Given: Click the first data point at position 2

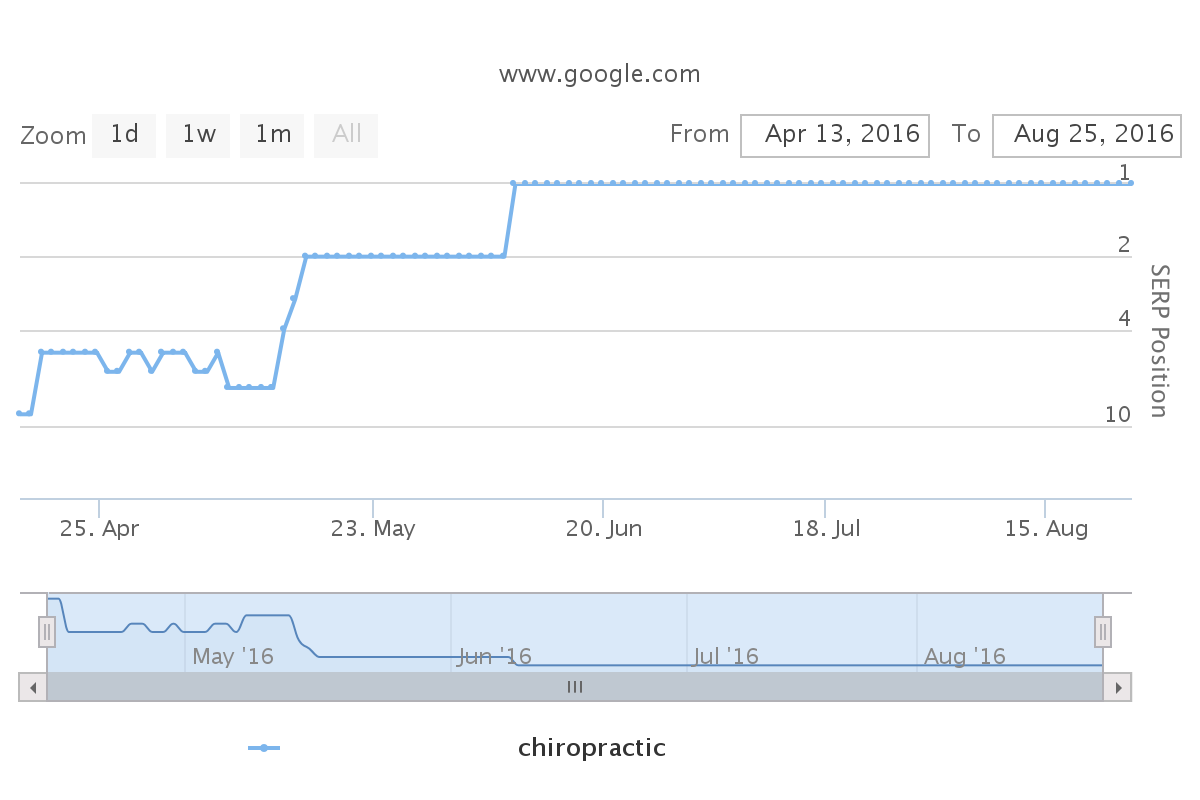Looking at the screenshot, I should point(305,256).
